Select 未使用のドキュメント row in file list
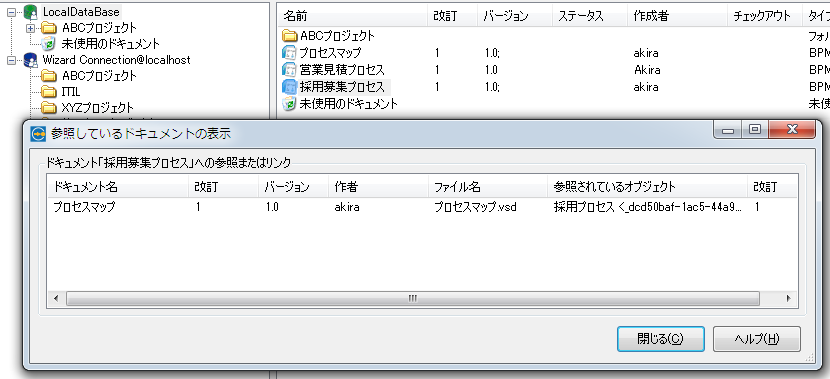This screenshot has height=379, width=830. 554,104
